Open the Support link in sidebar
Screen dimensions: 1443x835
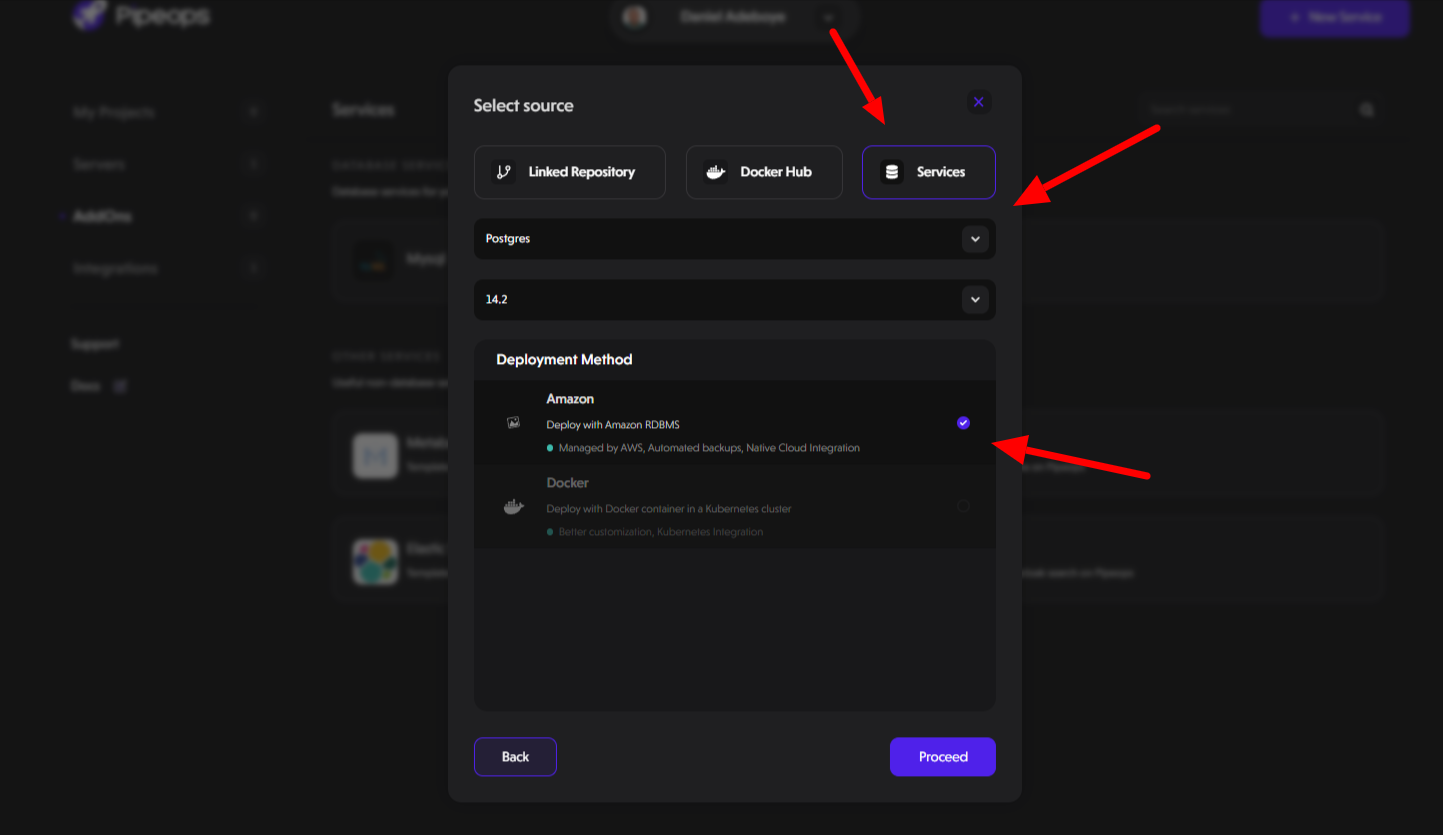coord(95,344)
